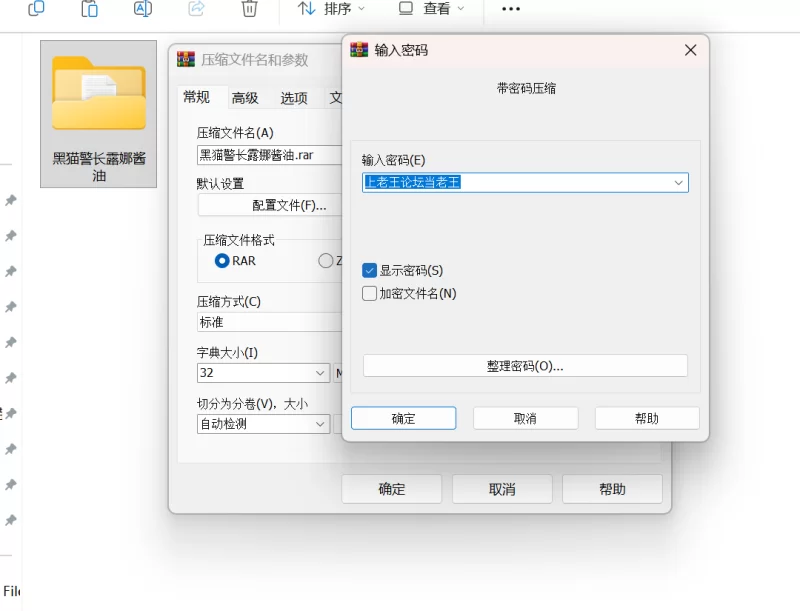
Task: Click WinRAR icon in 输入密码 title bar
Action: (359, 49)
